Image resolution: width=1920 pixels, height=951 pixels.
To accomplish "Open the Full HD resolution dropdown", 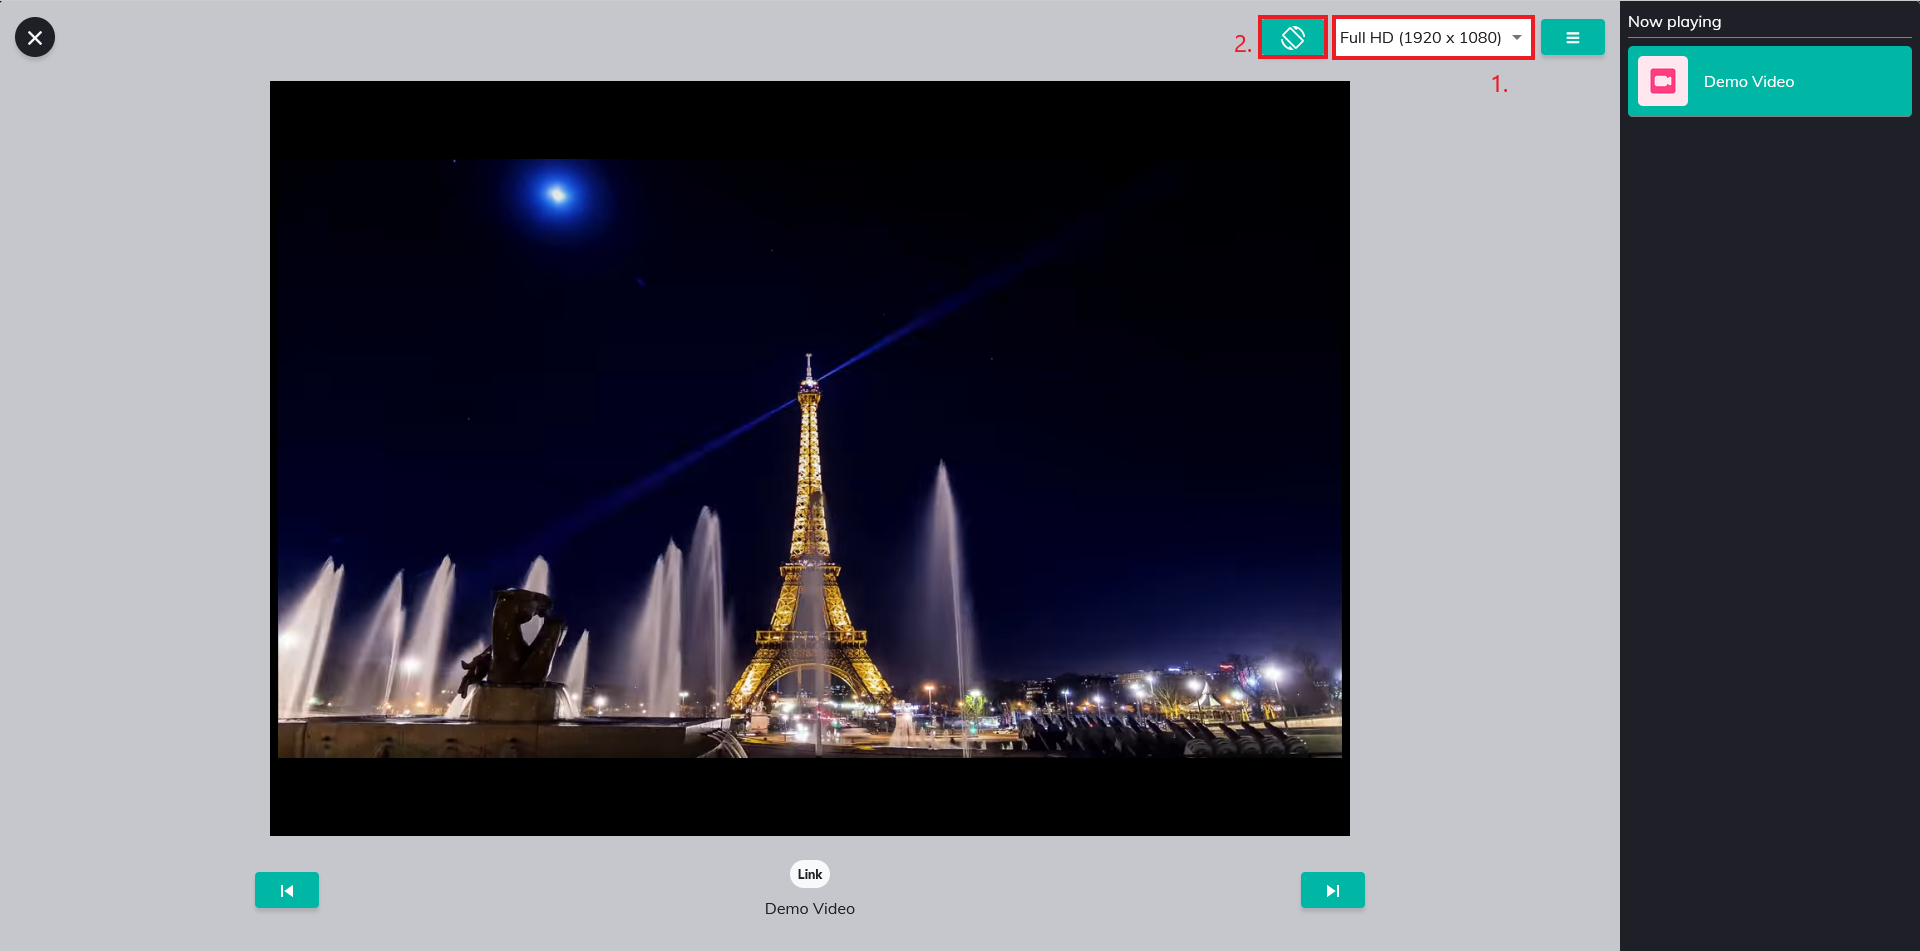I will pyautogui.click(x=1420, y=38).
